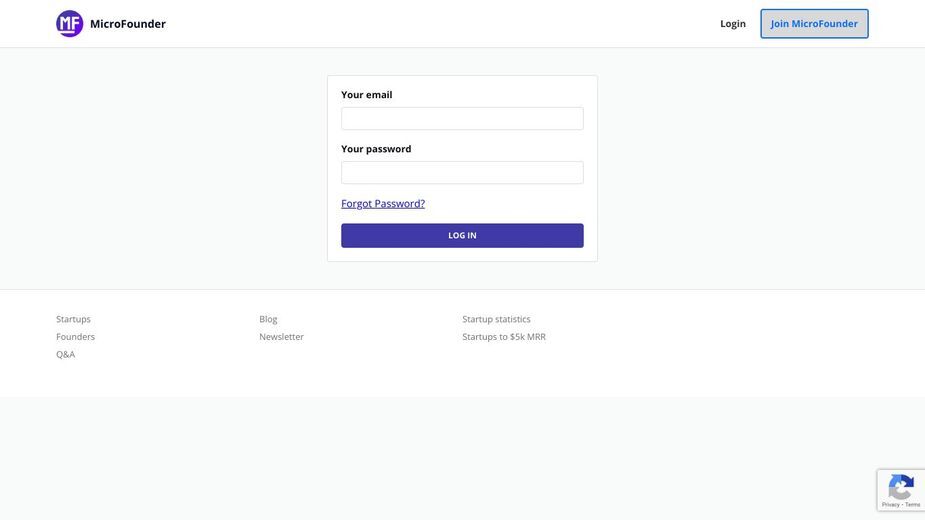This screenshot has width=925, height=520.
Task: Visit the Blog footer link
Action: tap(268, 319)
